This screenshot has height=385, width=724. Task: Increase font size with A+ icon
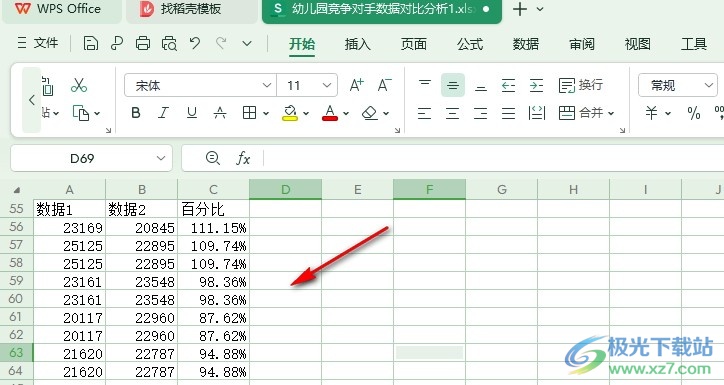coord(356,85)
